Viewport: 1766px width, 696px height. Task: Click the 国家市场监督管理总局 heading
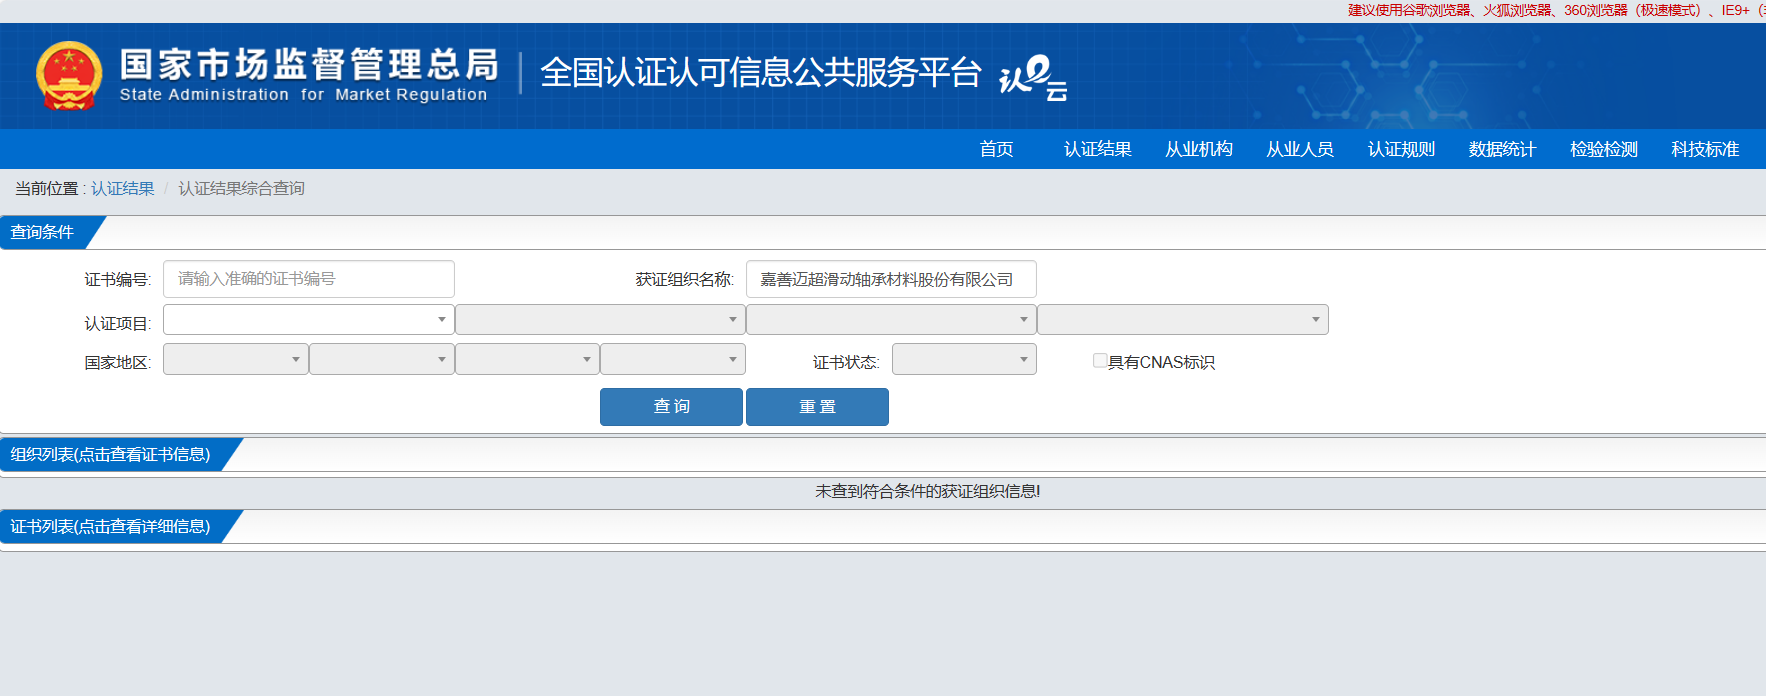pyautogui.click(x=309, y=64)
